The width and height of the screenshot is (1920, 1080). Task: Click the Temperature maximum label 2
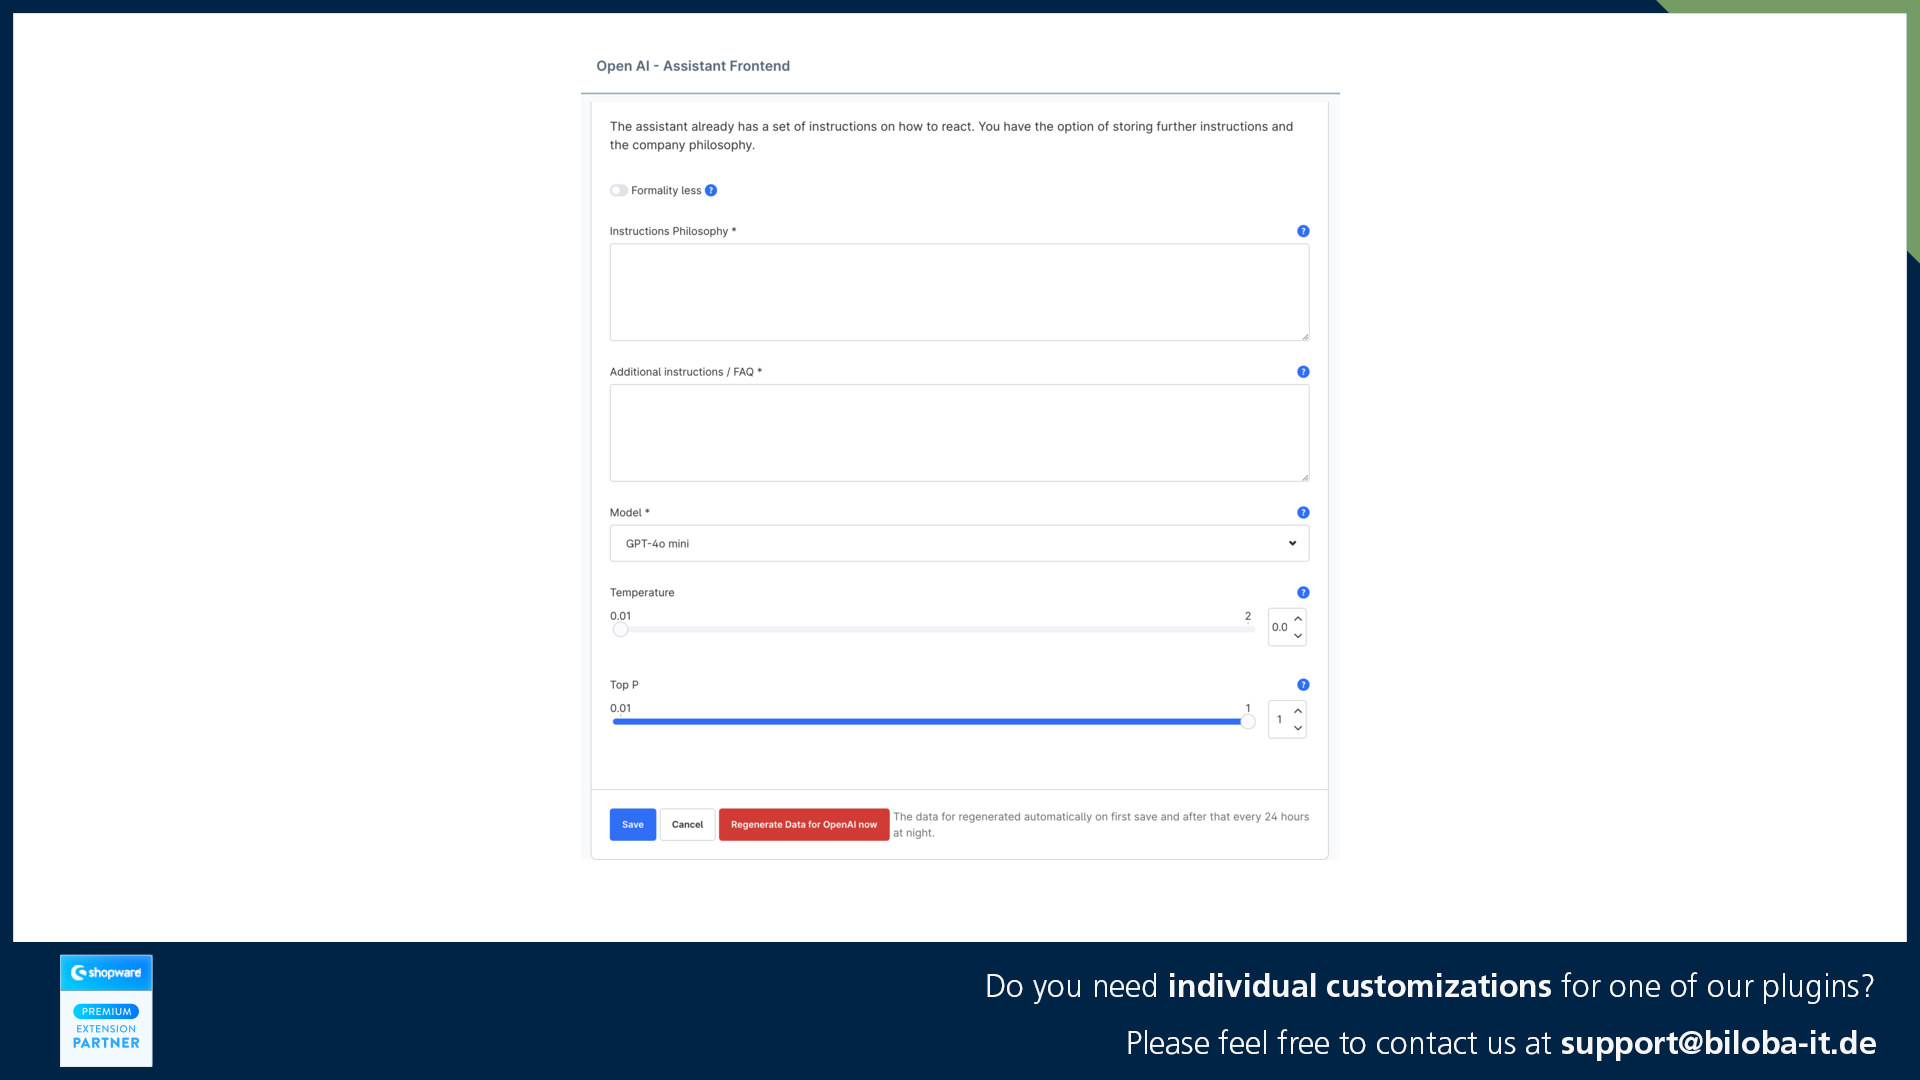click(1248, 616)
